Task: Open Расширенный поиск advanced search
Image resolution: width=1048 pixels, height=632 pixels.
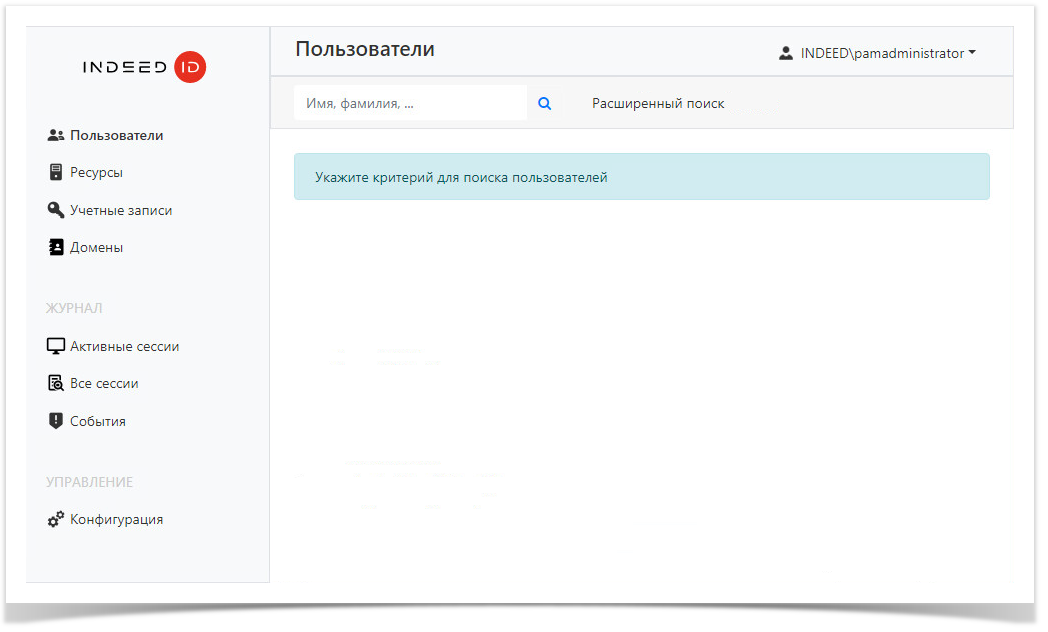Action: [x=658, y=103]
